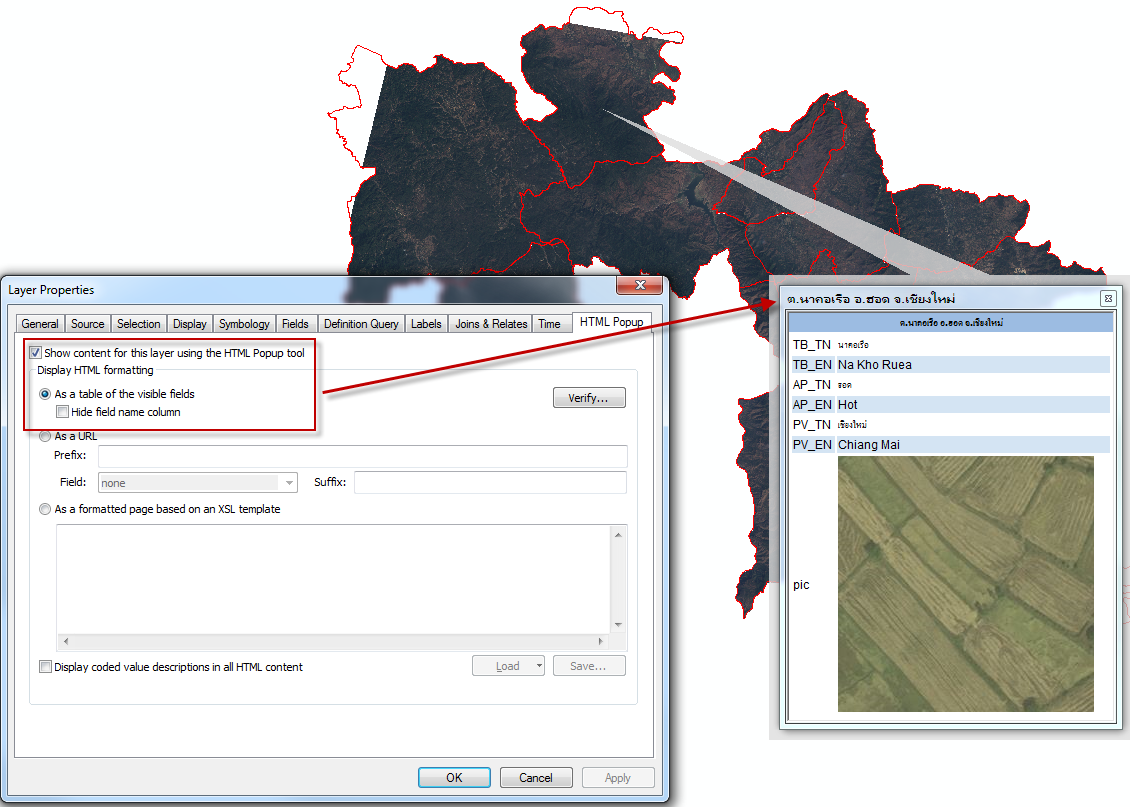The image size is (1130, 807).
Task: Open the Joins & Relates tab
Action: pos(491,324)
